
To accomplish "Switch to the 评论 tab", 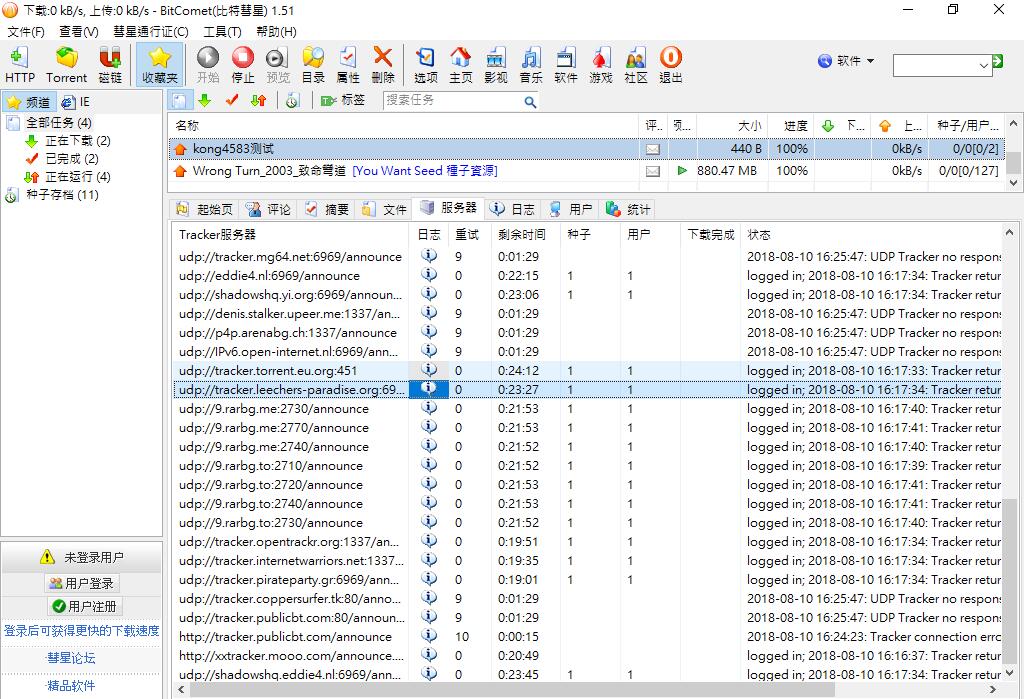I will pyautogui.click(x=268, y=209).
